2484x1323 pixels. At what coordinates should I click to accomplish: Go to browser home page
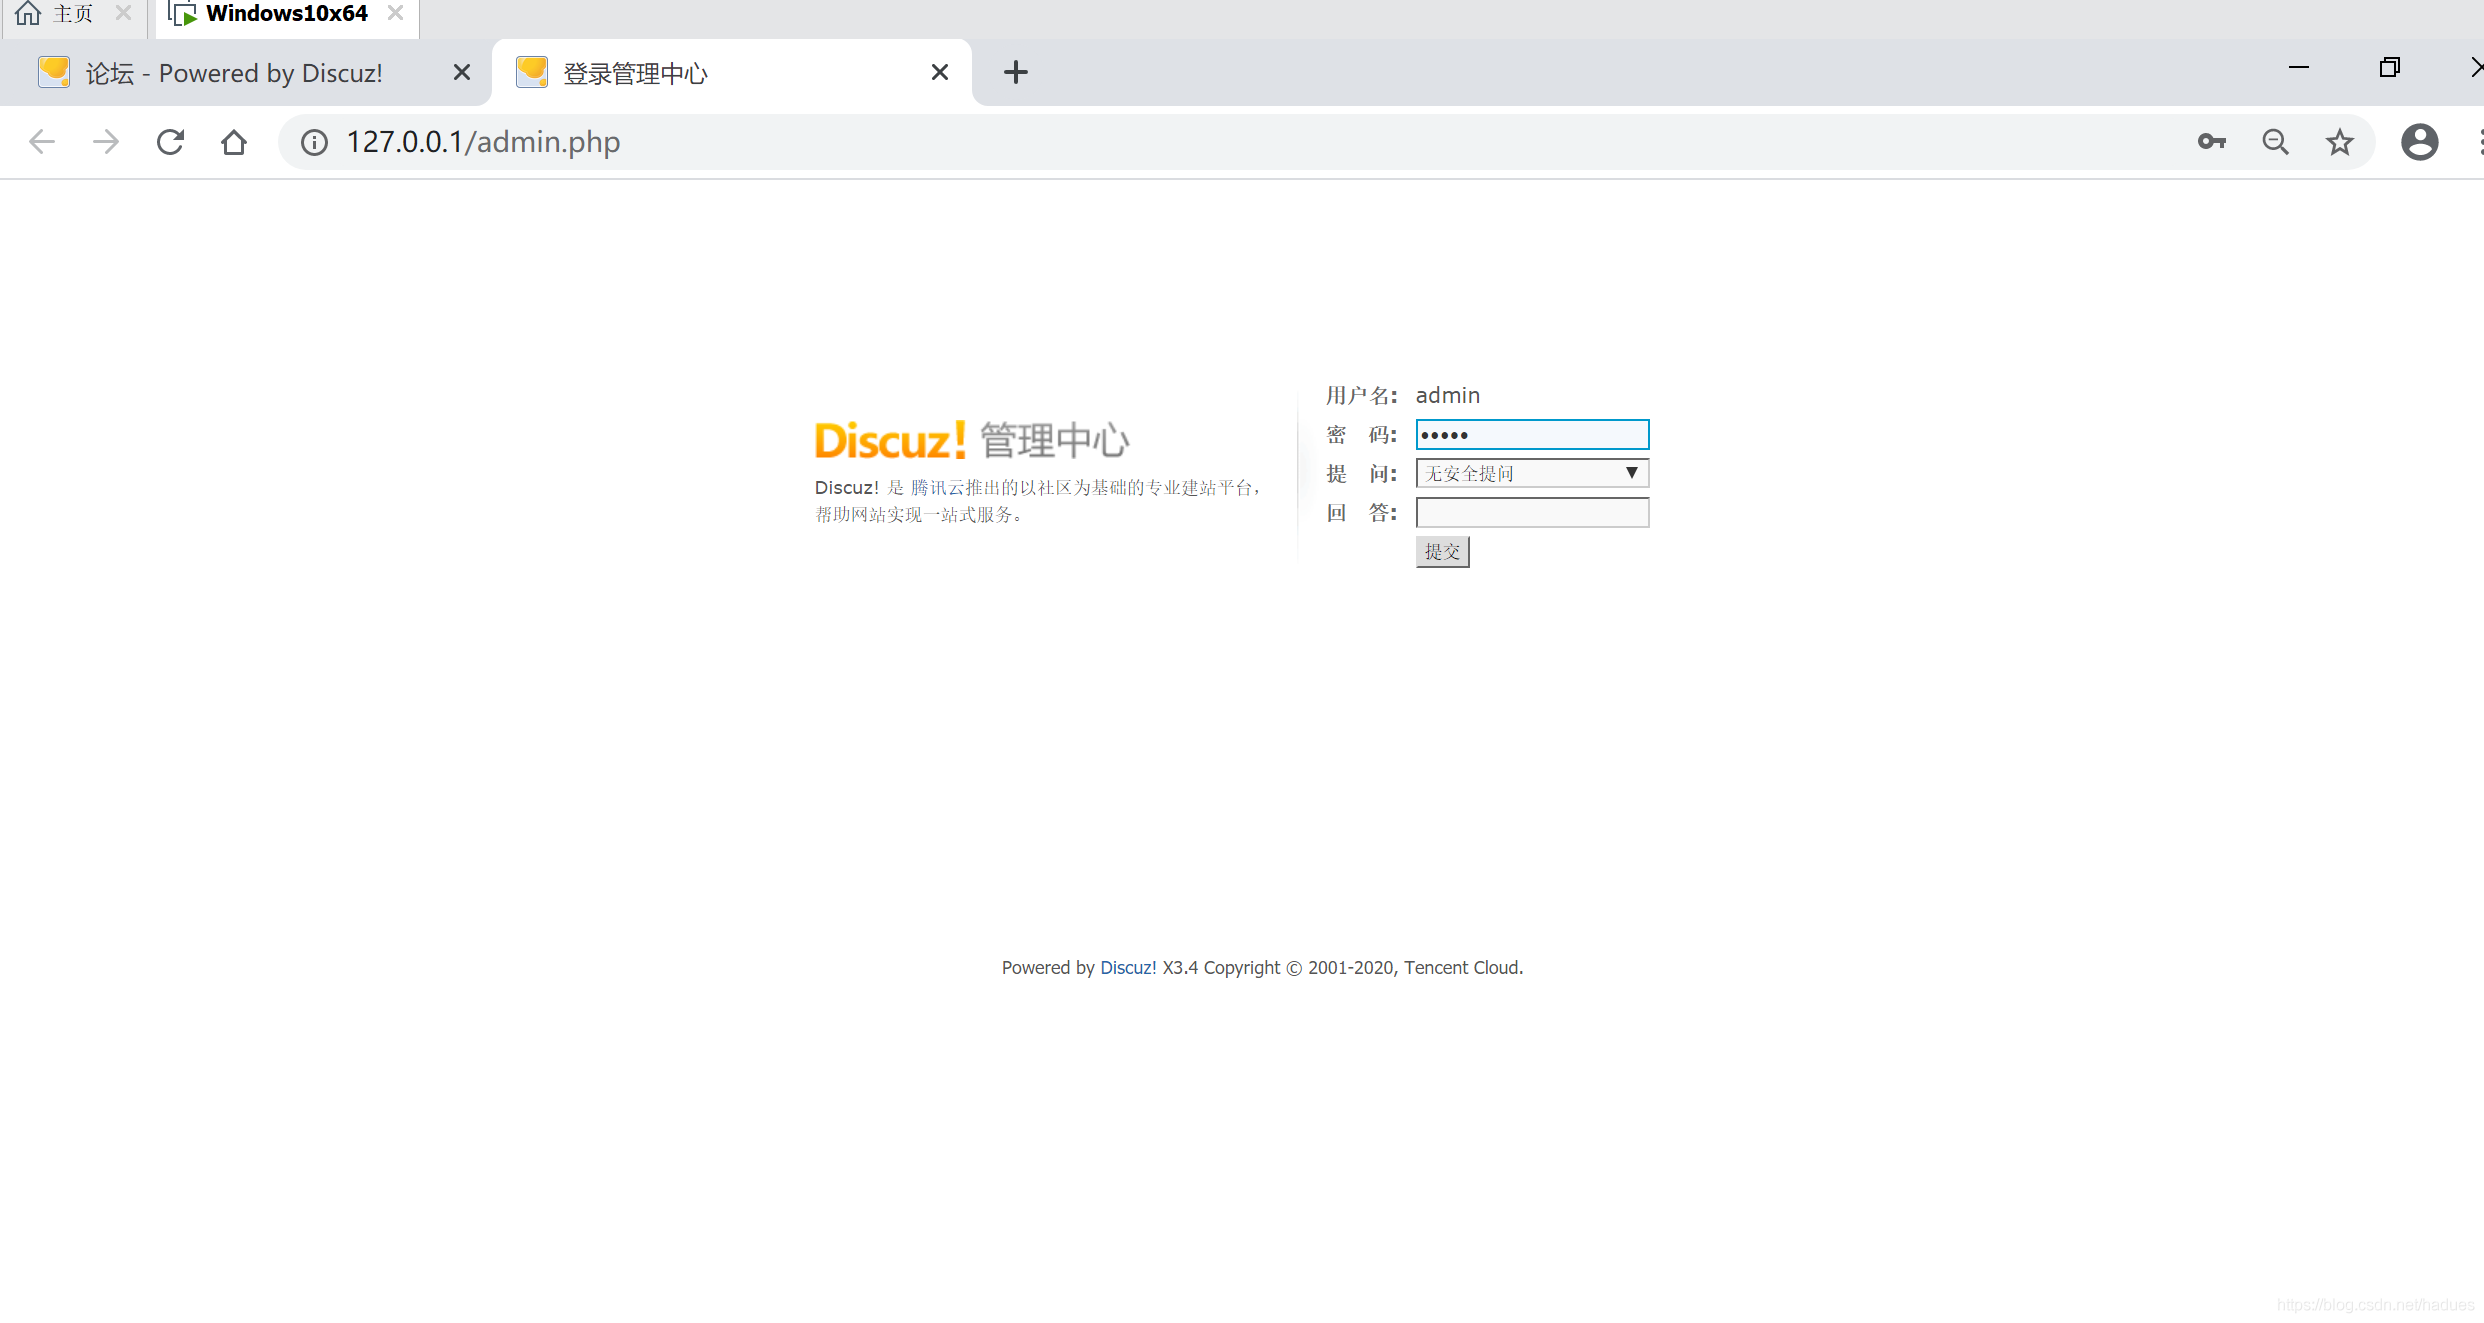click(234, 142)
